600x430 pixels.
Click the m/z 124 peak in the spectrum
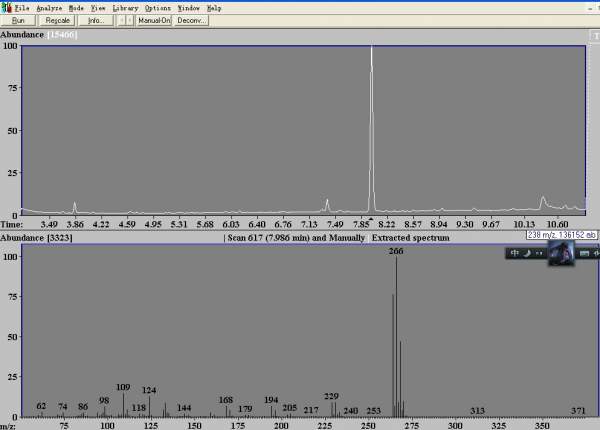149,406
